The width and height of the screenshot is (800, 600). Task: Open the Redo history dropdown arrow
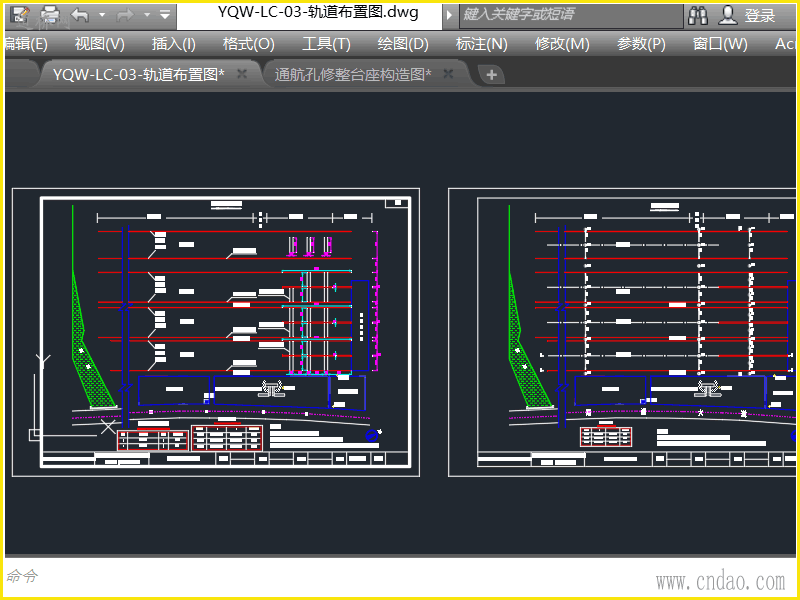tap(147, 15)
